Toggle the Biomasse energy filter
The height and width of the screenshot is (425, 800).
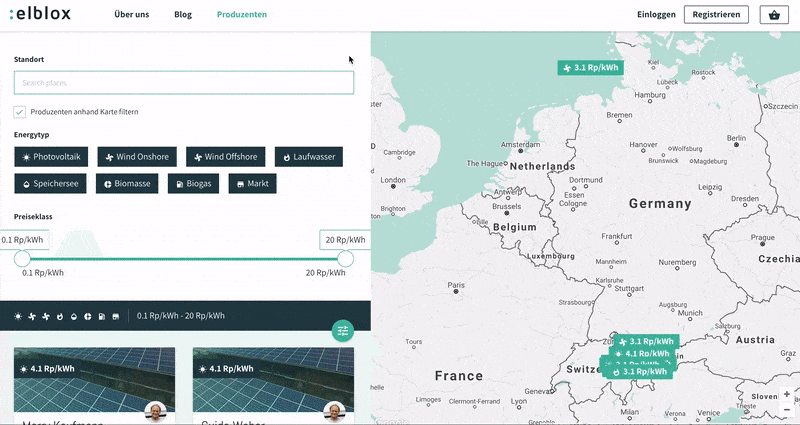127,184
